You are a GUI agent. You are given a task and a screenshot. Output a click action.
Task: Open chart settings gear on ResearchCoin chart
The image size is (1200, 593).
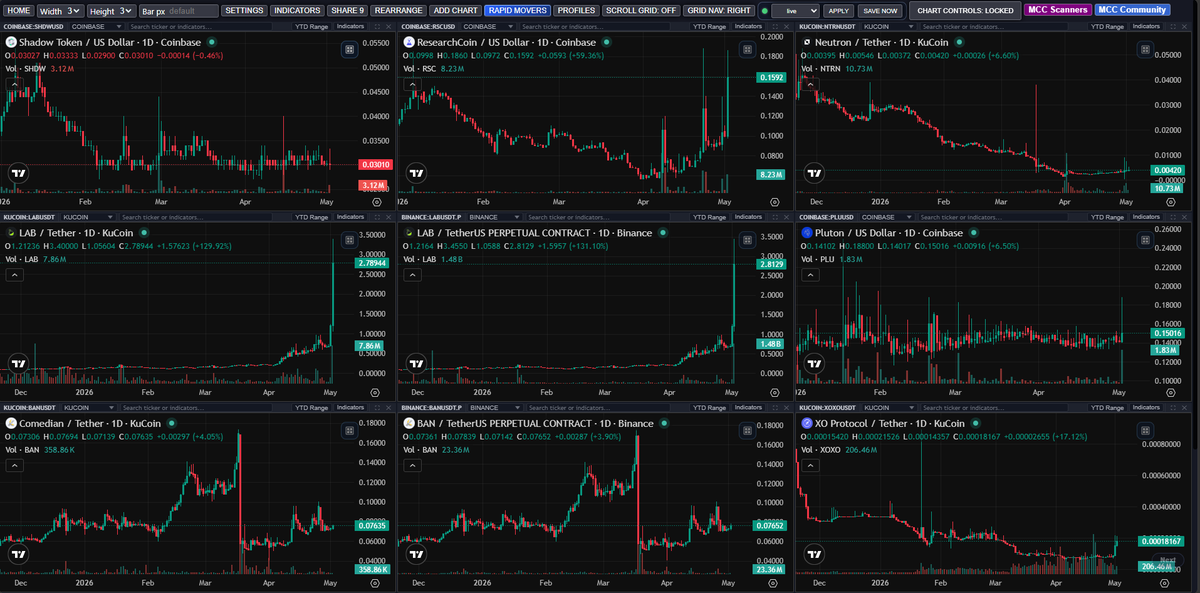774,201
